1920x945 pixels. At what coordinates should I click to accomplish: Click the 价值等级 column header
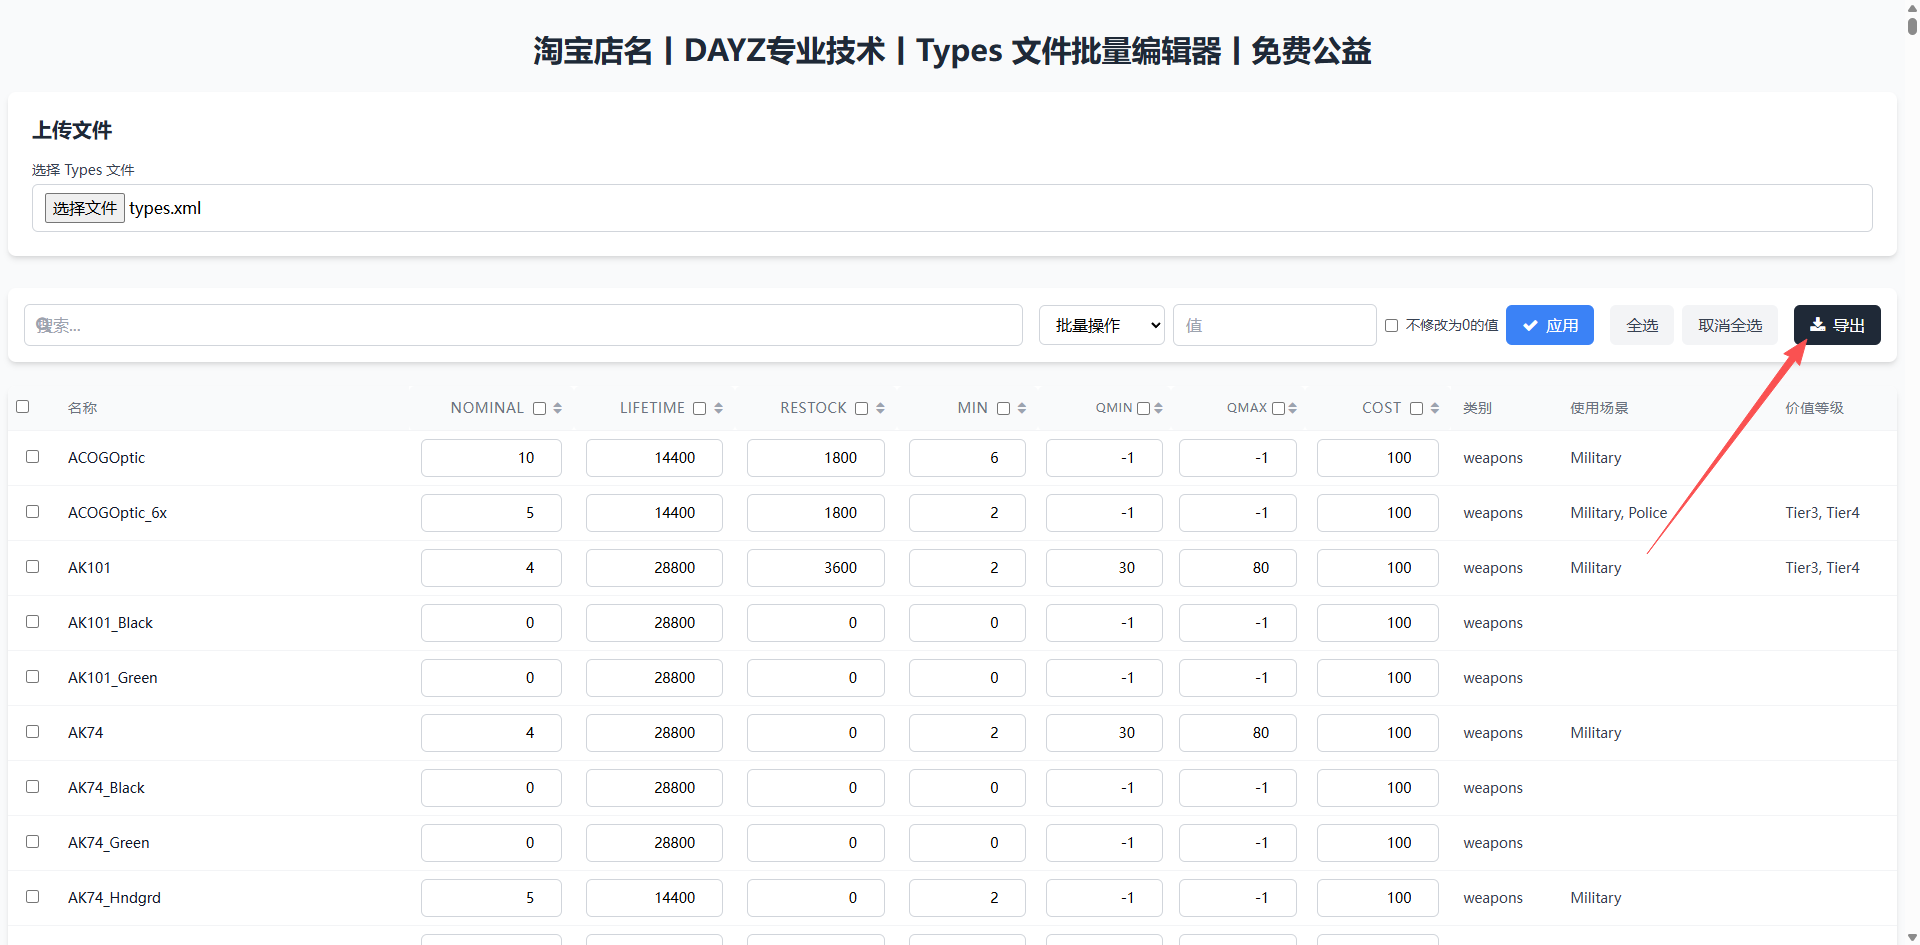click(1814, 408)
